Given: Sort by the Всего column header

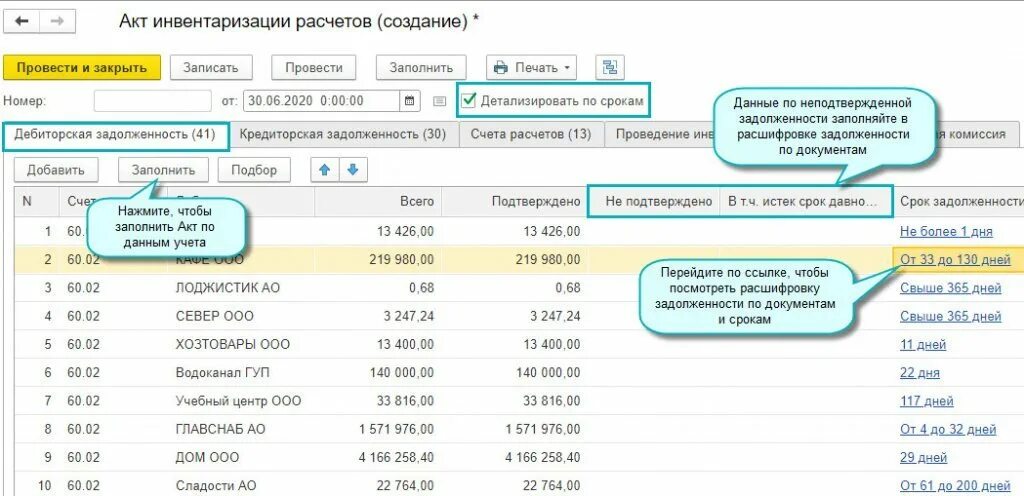Looking at the screenshot, I should click(x=378, y=202).
